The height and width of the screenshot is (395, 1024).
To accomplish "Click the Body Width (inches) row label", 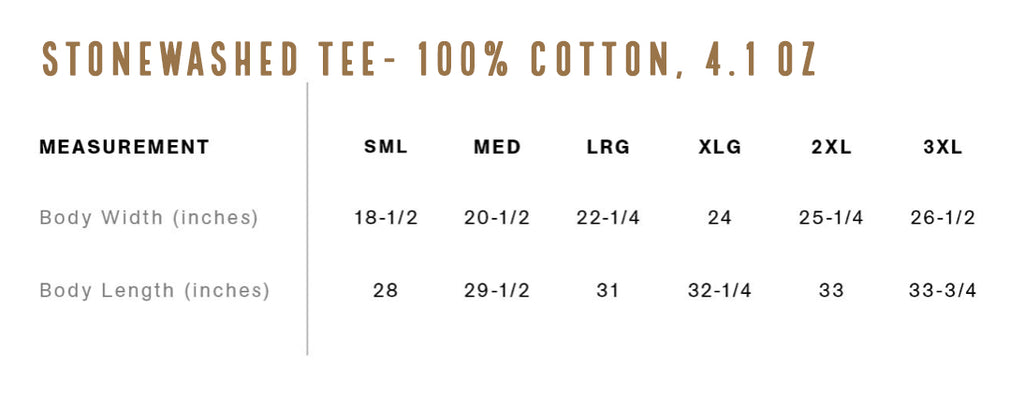I will [x=149, y=217].
